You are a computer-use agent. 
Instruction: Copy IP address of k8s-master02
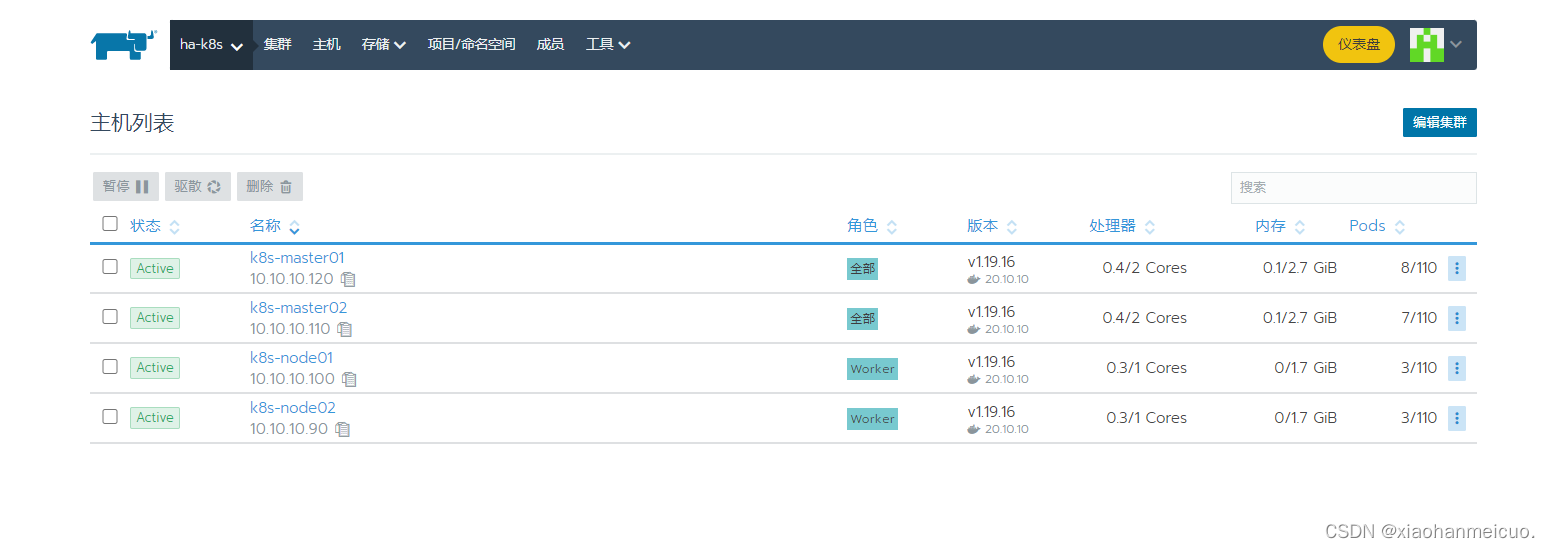pyautogui.click(x=345, y=329)
